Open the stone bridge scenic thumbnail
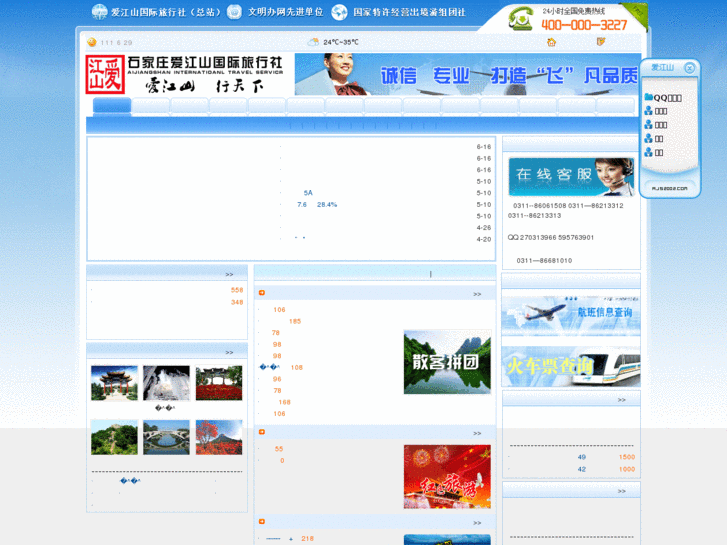The image size is (727, 545). (x=166, y=437)
